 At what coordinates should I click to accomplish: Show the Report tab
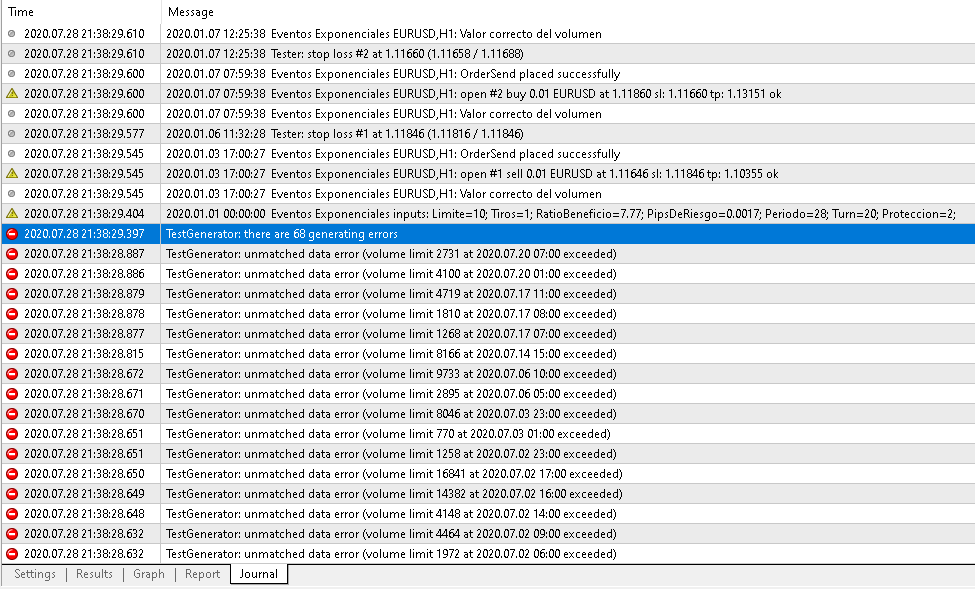pyautogui.click(x=202, y=574)
